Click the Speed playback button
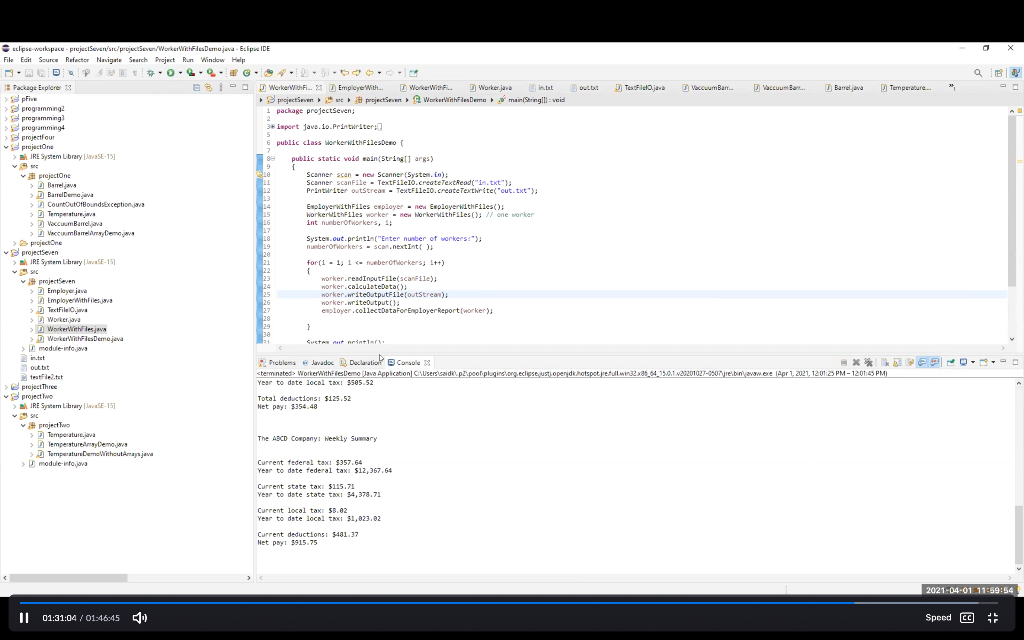The height and width of the screenshot is (640, 1024). (938, 617)
